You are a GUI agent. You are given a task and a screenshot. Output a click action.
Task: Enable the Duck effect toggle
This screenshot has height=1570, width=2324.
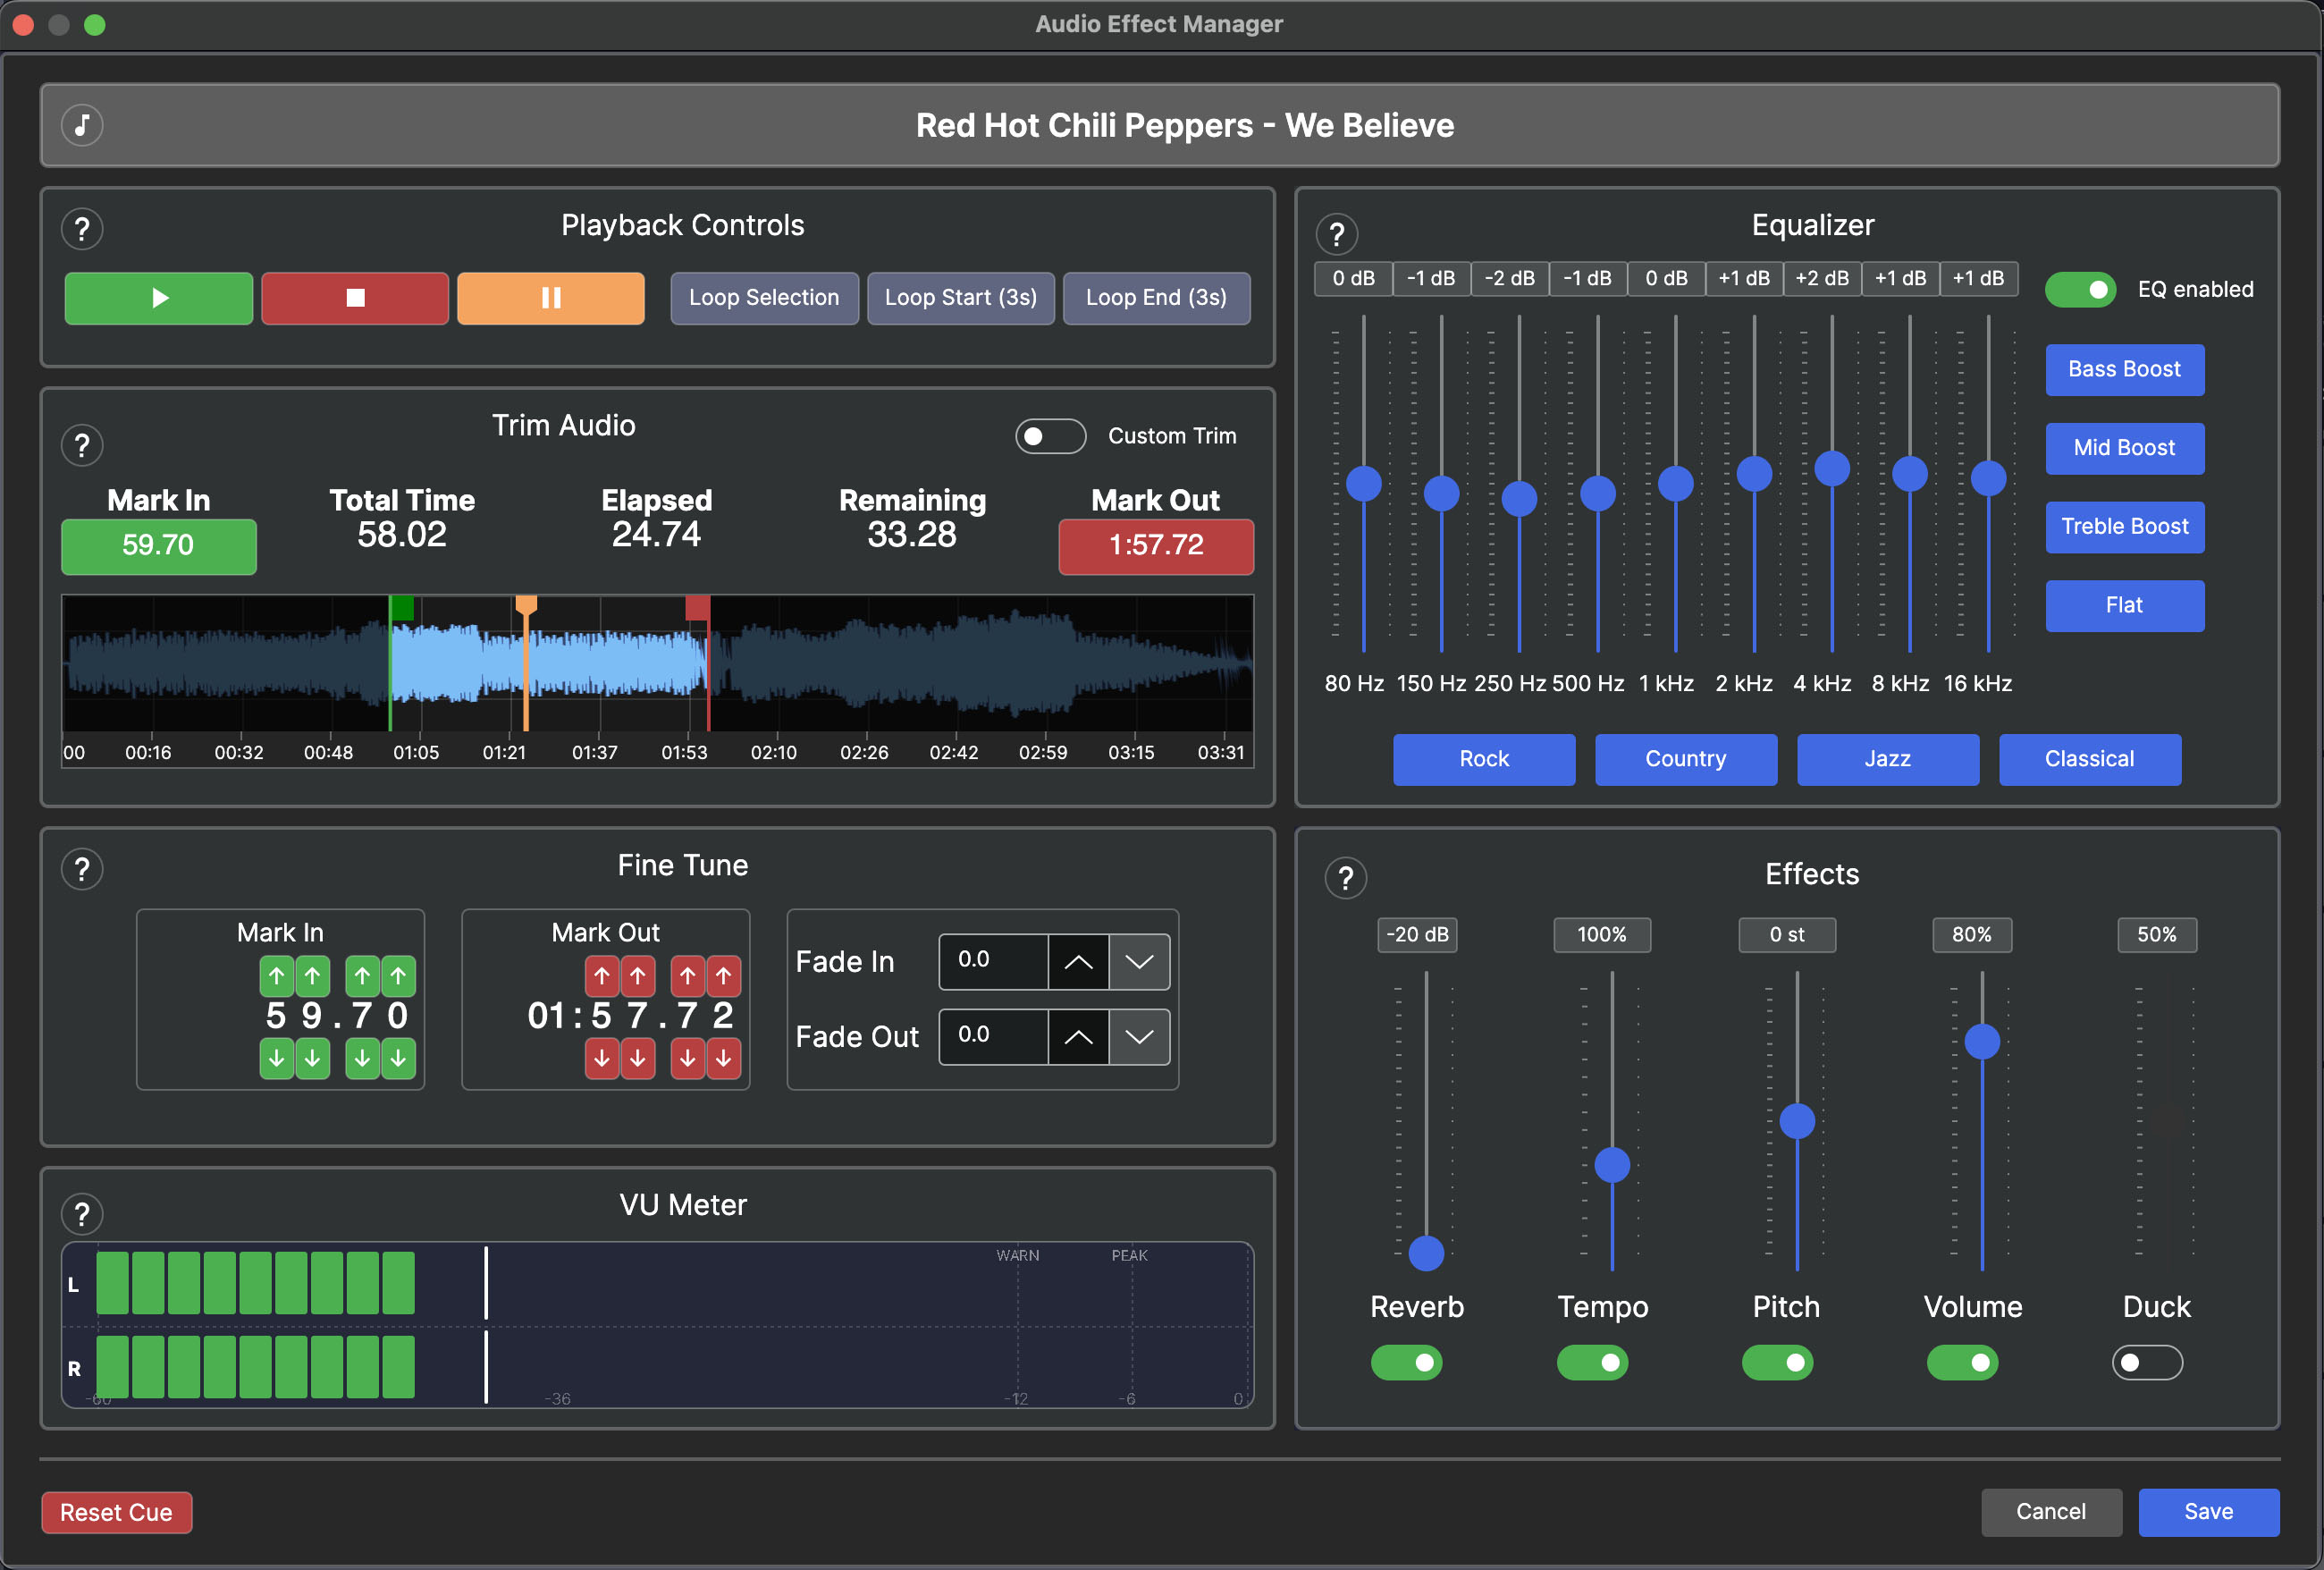pos(2146,1362)
